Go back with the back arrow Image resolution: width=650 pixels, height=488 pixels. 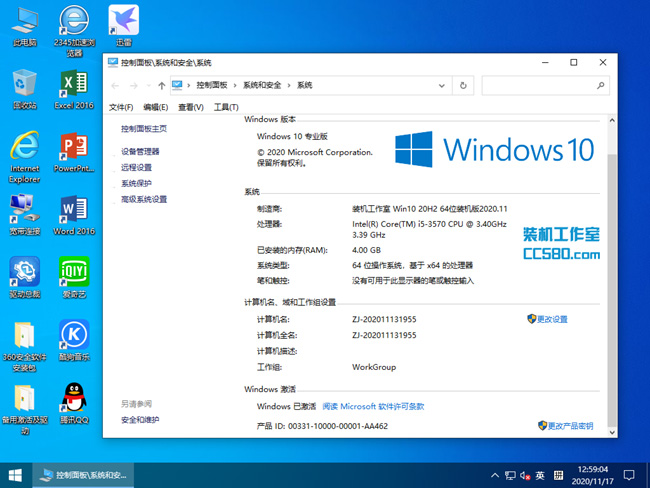point(115,86)
